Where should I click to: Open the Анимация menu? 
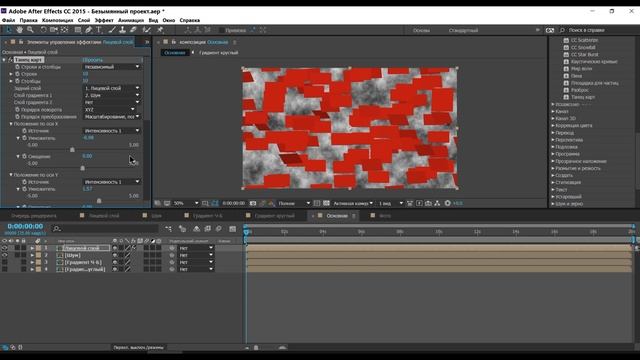(131, 20)
